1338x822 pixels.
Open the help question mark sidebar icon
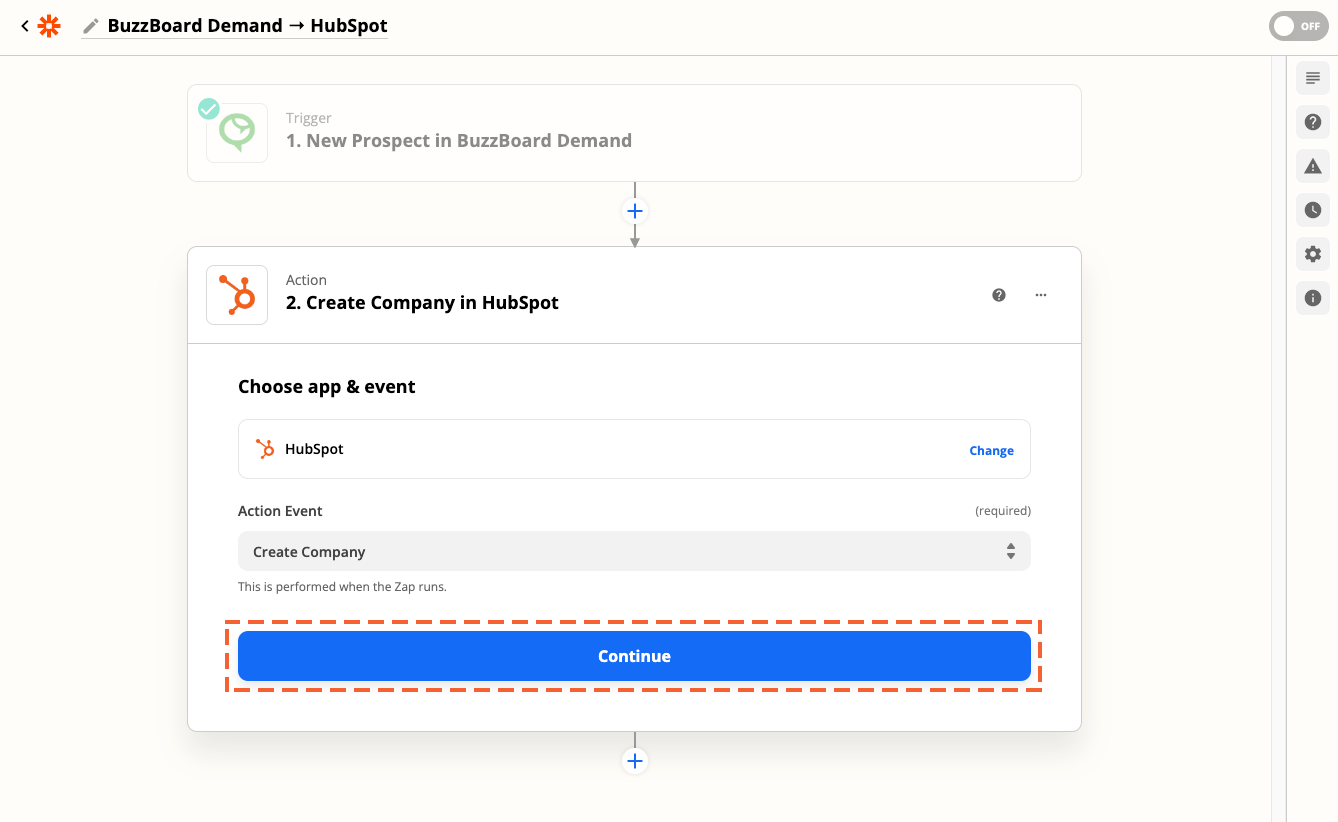click(x=1313, y=122)
